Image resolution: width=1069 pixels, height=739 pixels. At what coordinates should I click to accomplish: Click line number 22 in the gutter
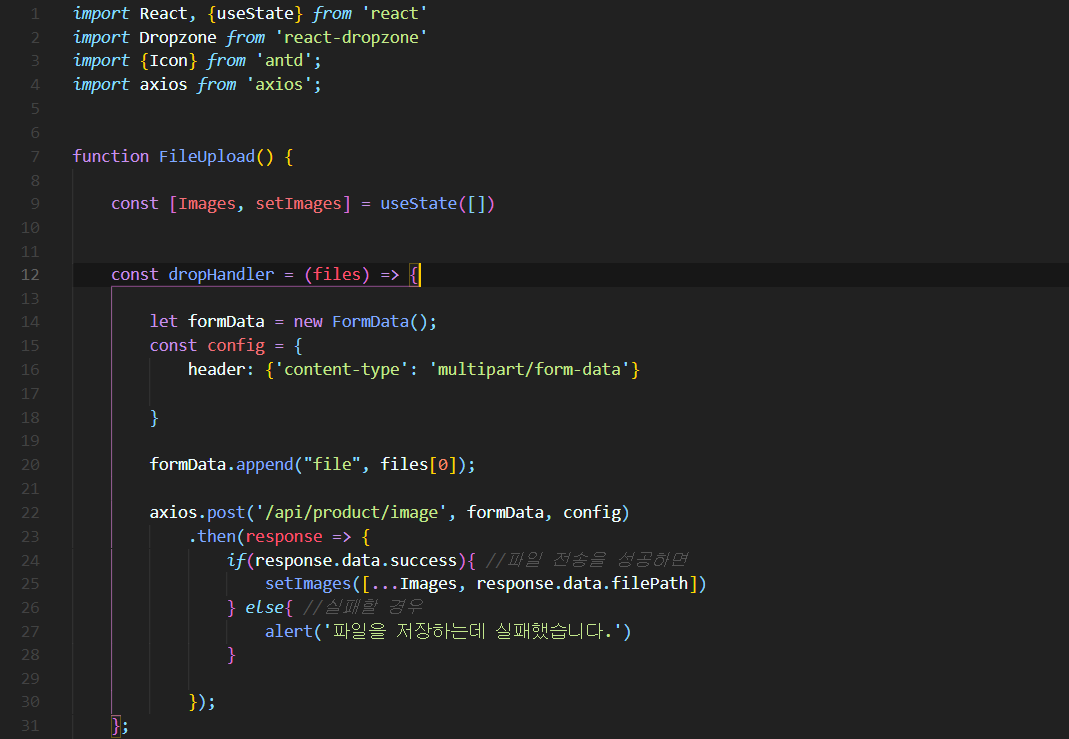pos(30,513)
